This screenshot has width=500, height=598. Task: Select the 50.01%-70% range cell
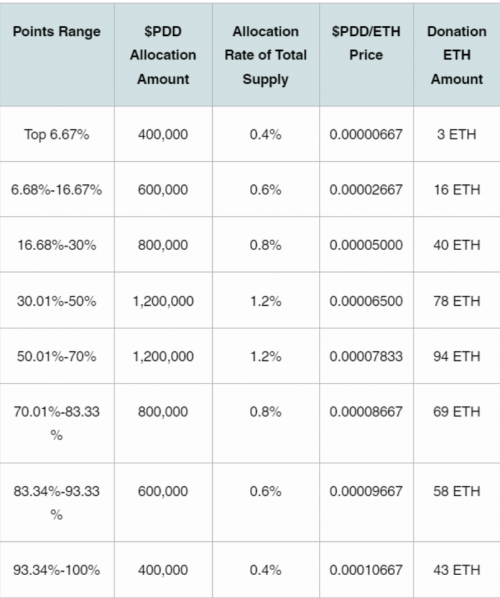click(x=56, y=356)
